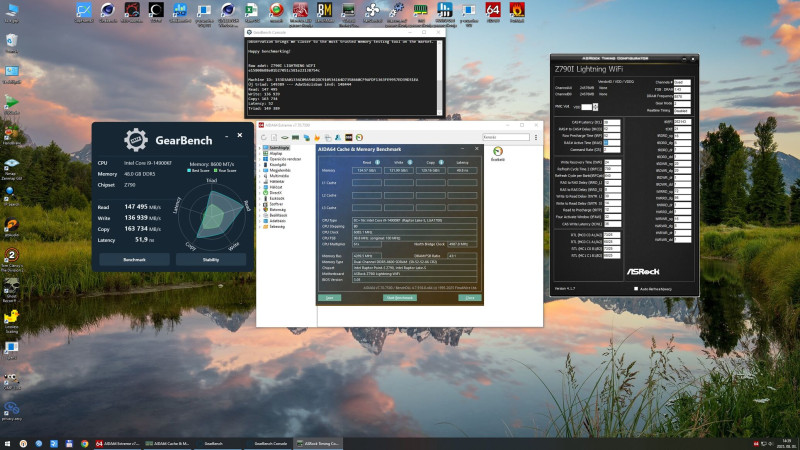Open the green RAM stick desktop icon
The image size is (800, 450).
pyautogui.click(x=420, y=10)
